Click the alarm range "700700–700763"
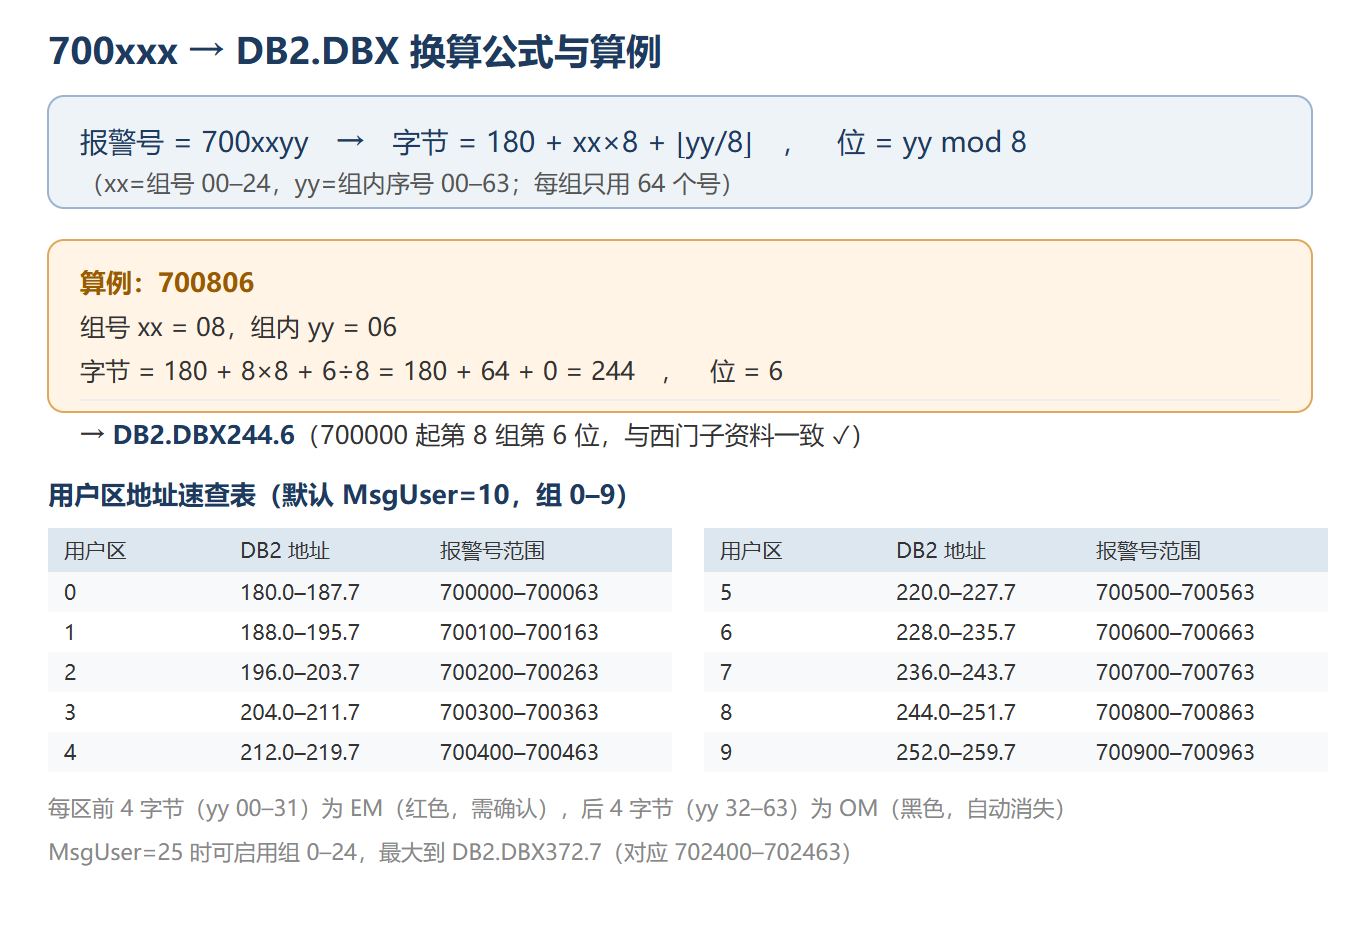 (x=1175, y=672)
